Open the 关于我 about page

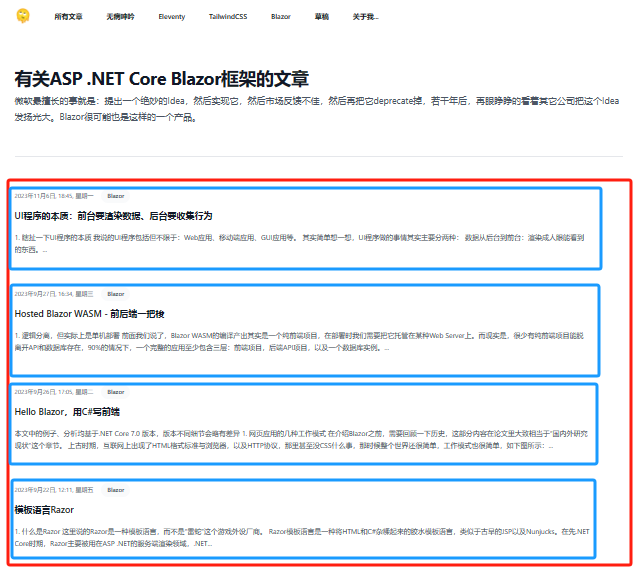point(365,17)
